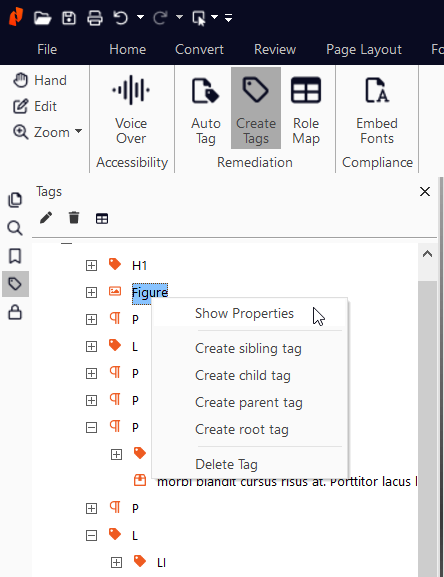Screen dimensions: 444x577
Task: Expand the Figure tag node
Action: (x=91, y=293)
